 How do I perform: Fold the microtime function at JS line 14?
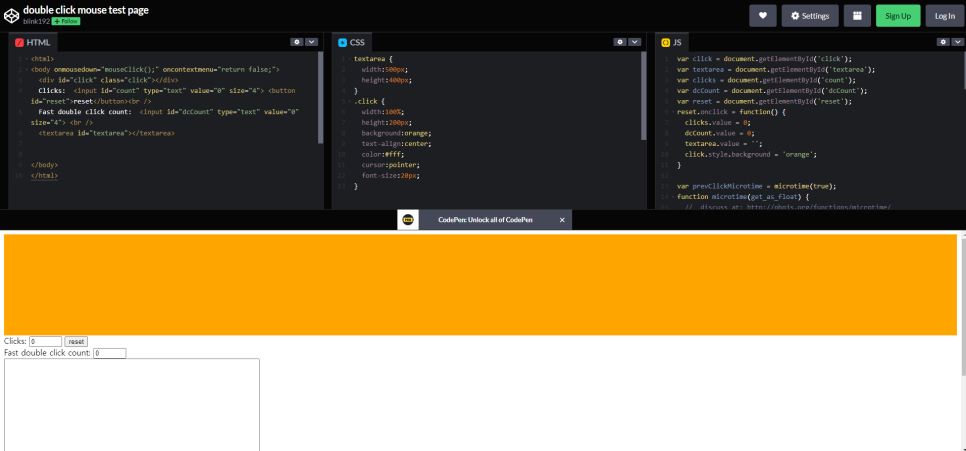[673, 197]
